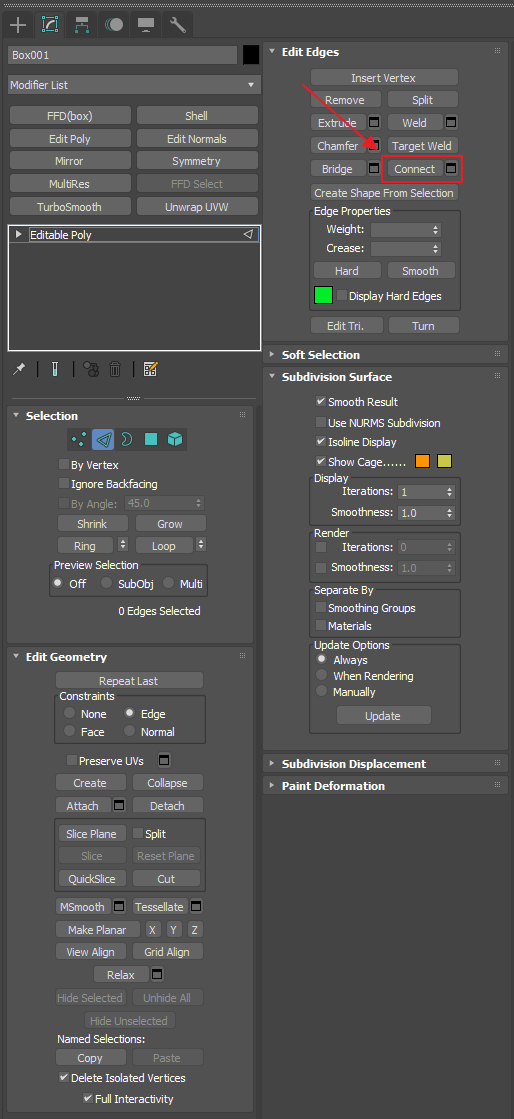Screen dimensions: 514x1119
Task: Open Extrude settings box
Action: tap(374, 123)
